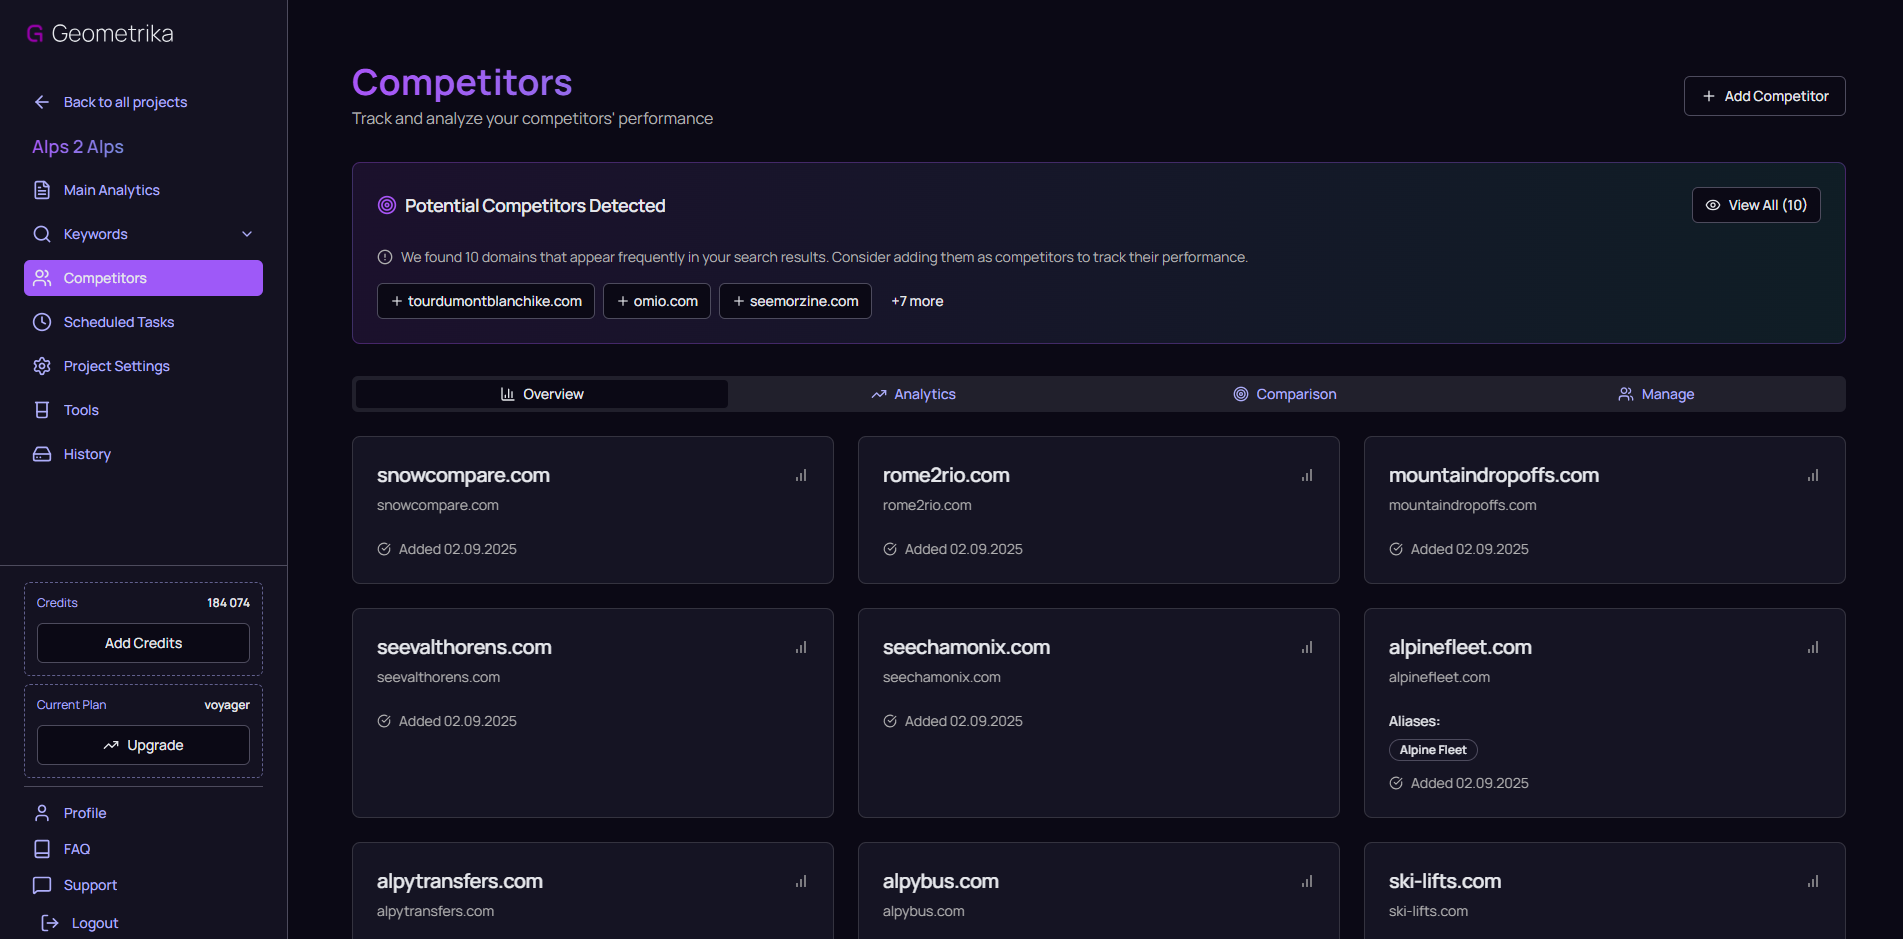Expand the +7 more suggested domains
1903x939 pixels.
point(917,301)
